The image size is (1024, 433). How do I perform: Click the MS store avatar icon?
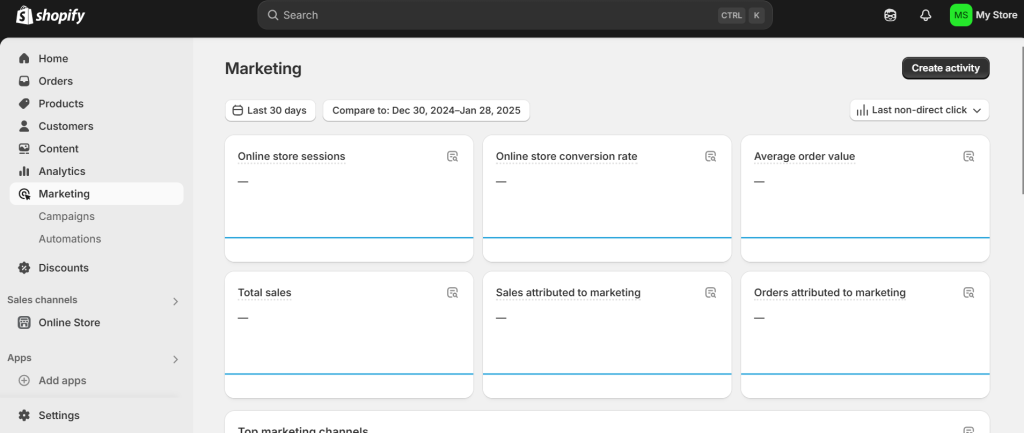[960, 15]
